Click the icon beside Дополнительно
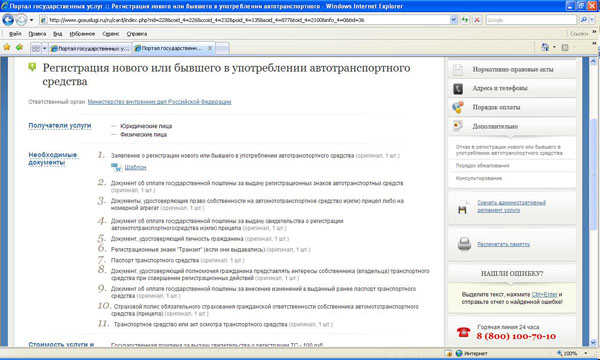The width and height of the screenshot is (600, 360). click(458, 125)
